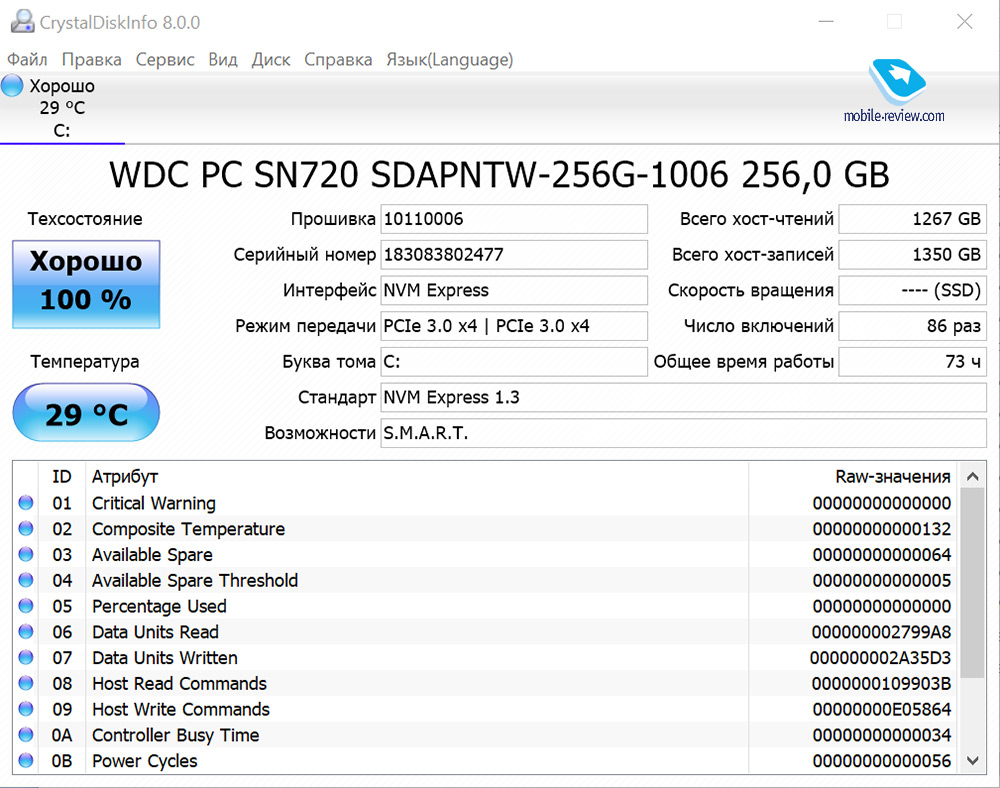Click status dot for Critical Warning row
The height and width of the screenshot is (788, 1000).
pyautogui.click(x=26, y=502)
